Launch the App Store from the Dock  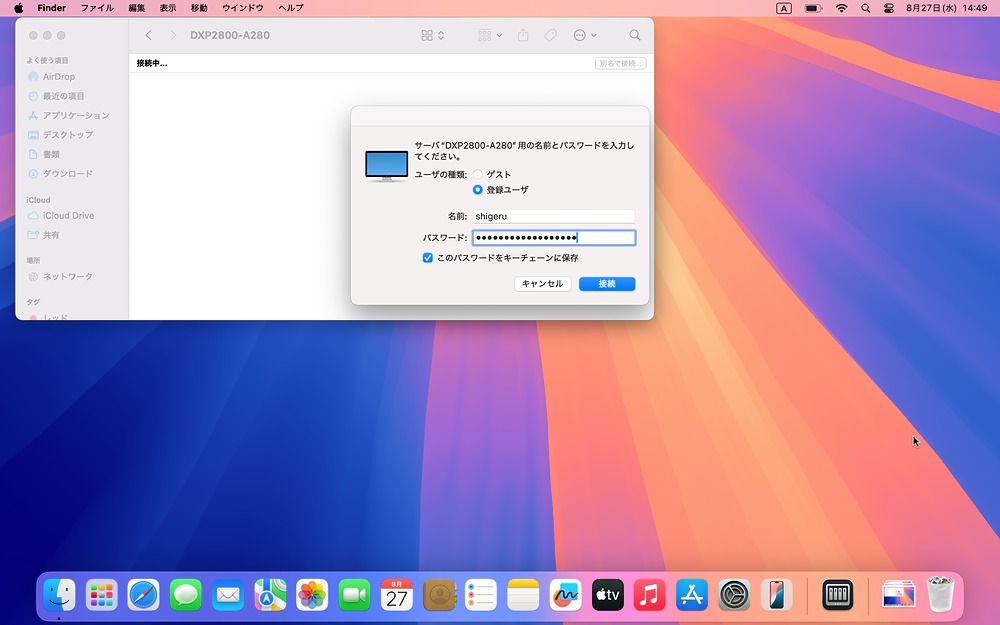[692, 595]
